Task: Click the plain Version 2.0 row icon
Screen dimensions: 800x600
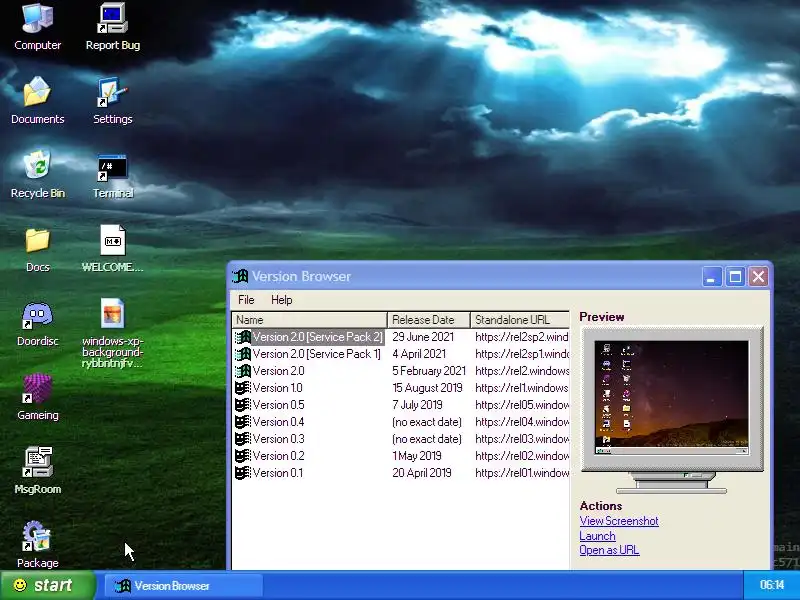Action: coord(243,371)
